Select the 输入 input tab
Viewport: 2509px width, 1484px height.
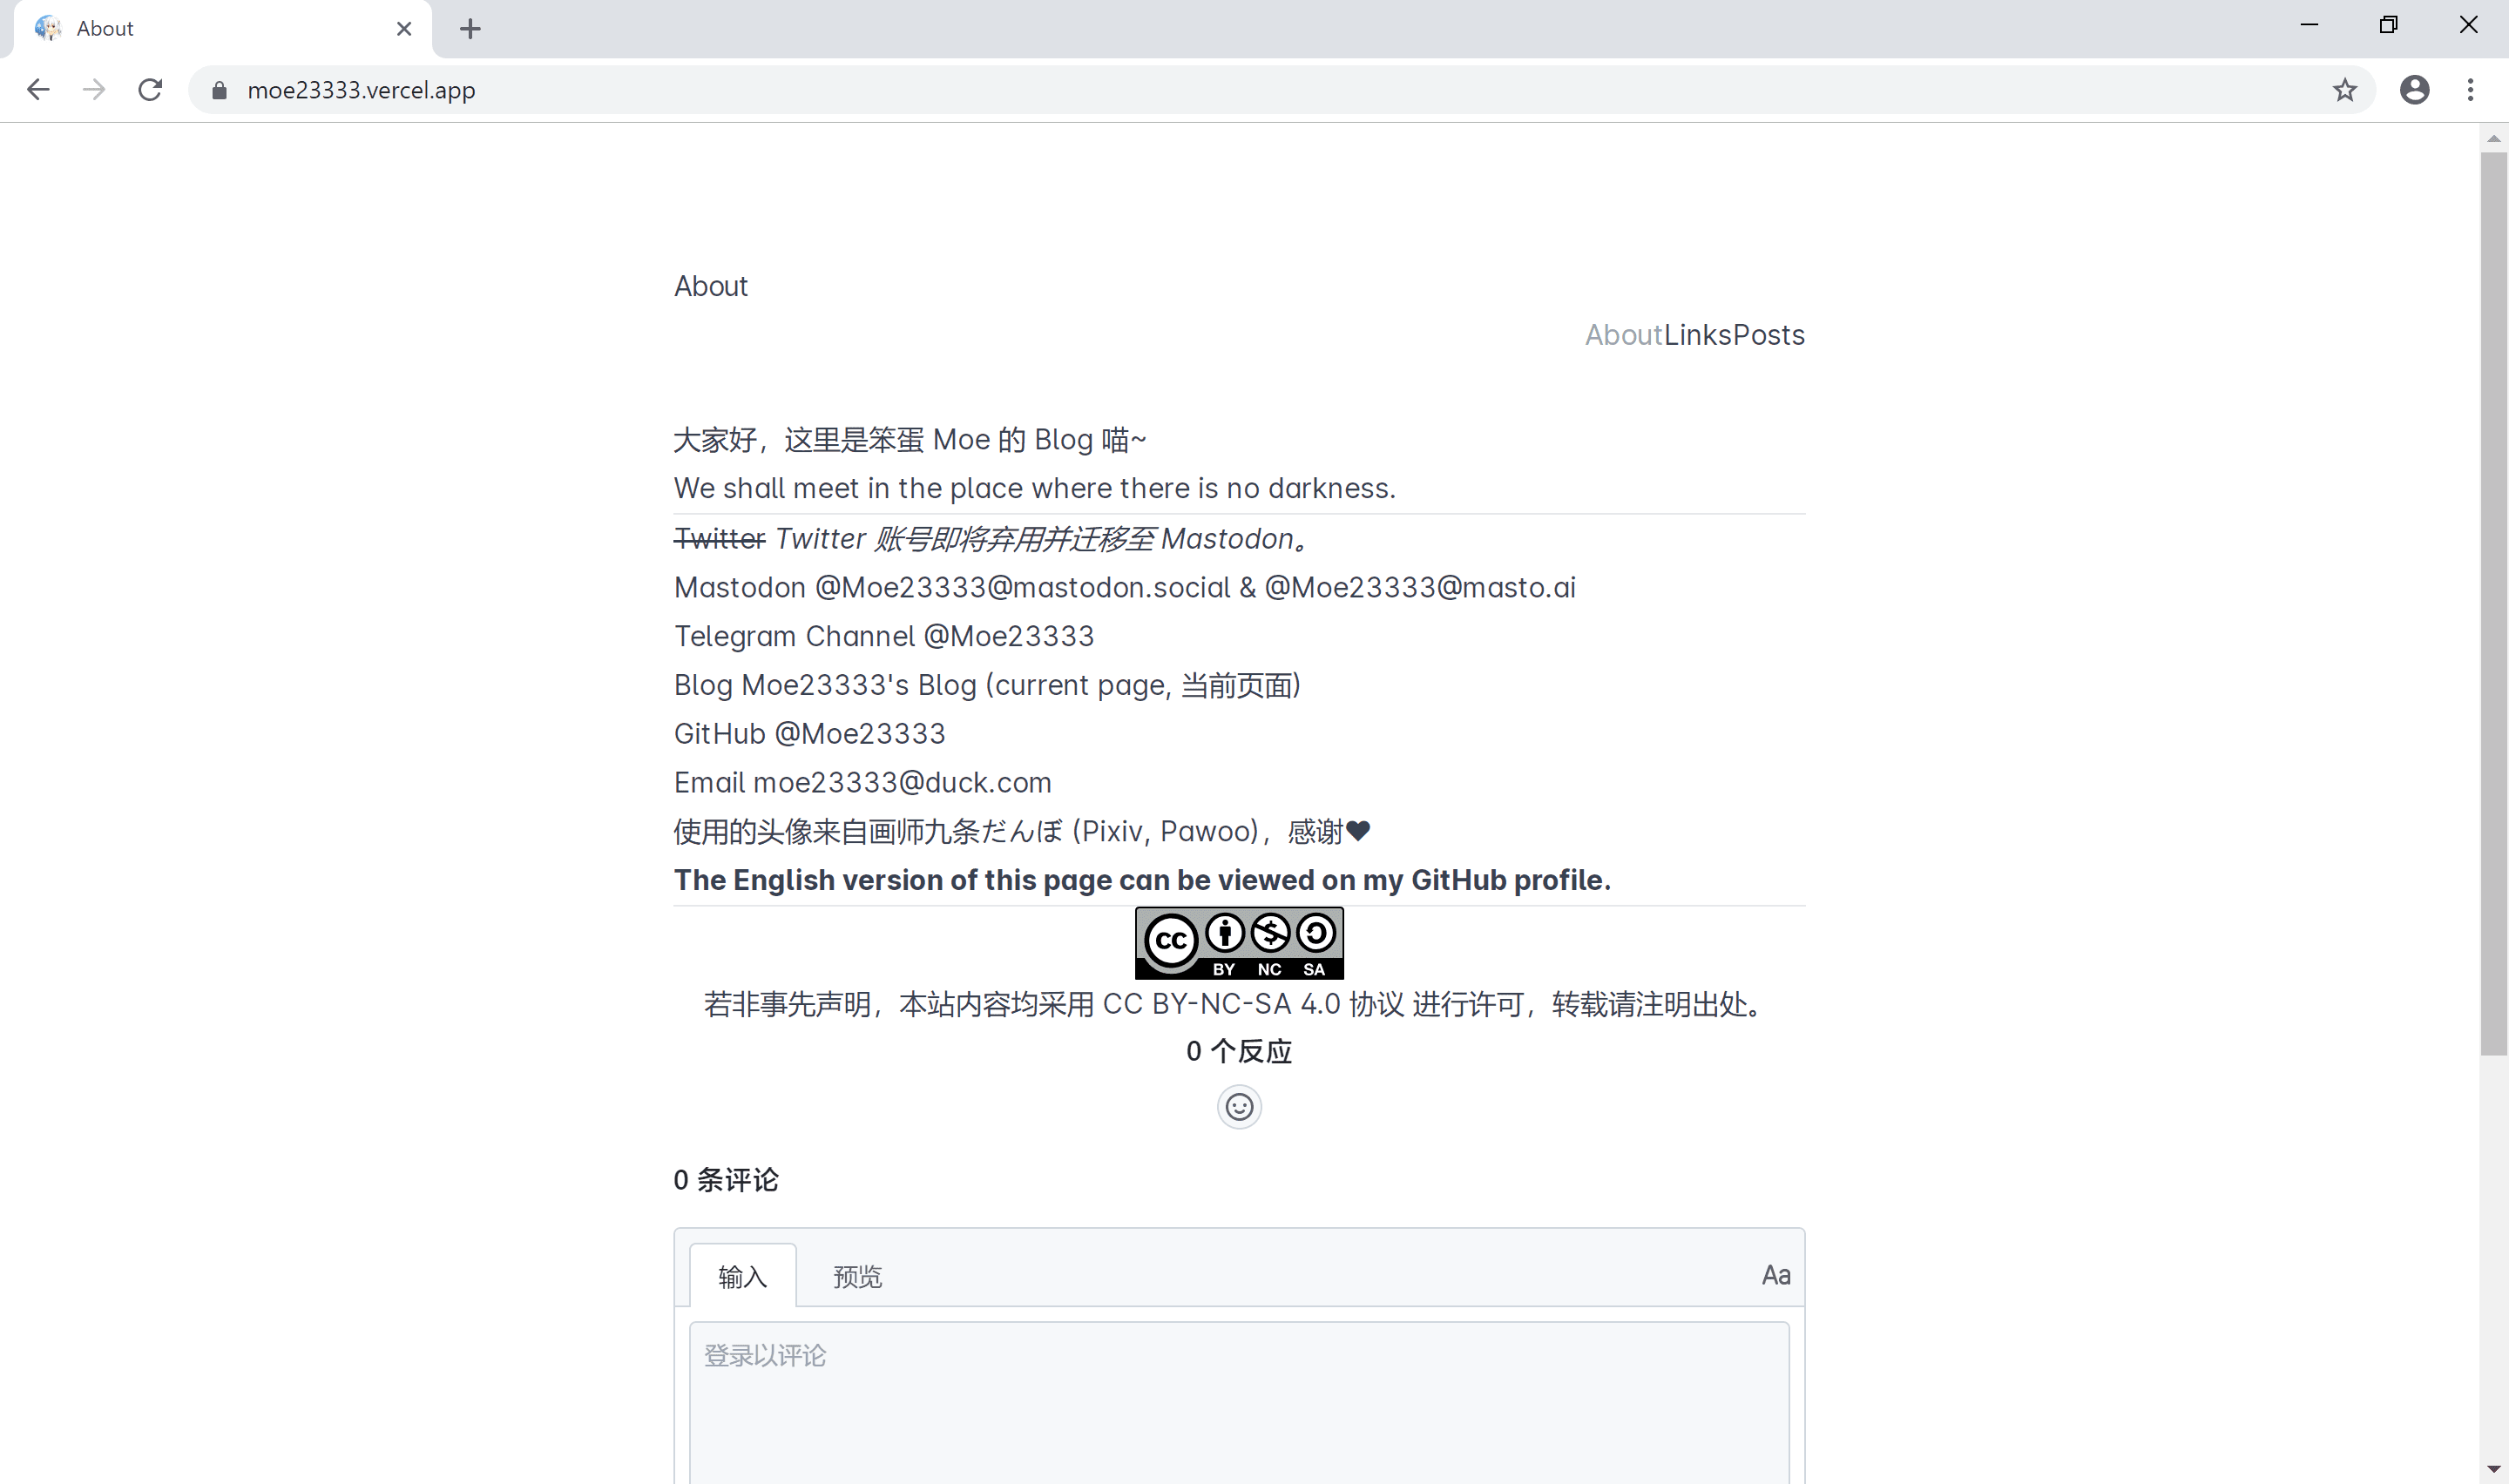pyautogui.click(x=741, y=1274)
